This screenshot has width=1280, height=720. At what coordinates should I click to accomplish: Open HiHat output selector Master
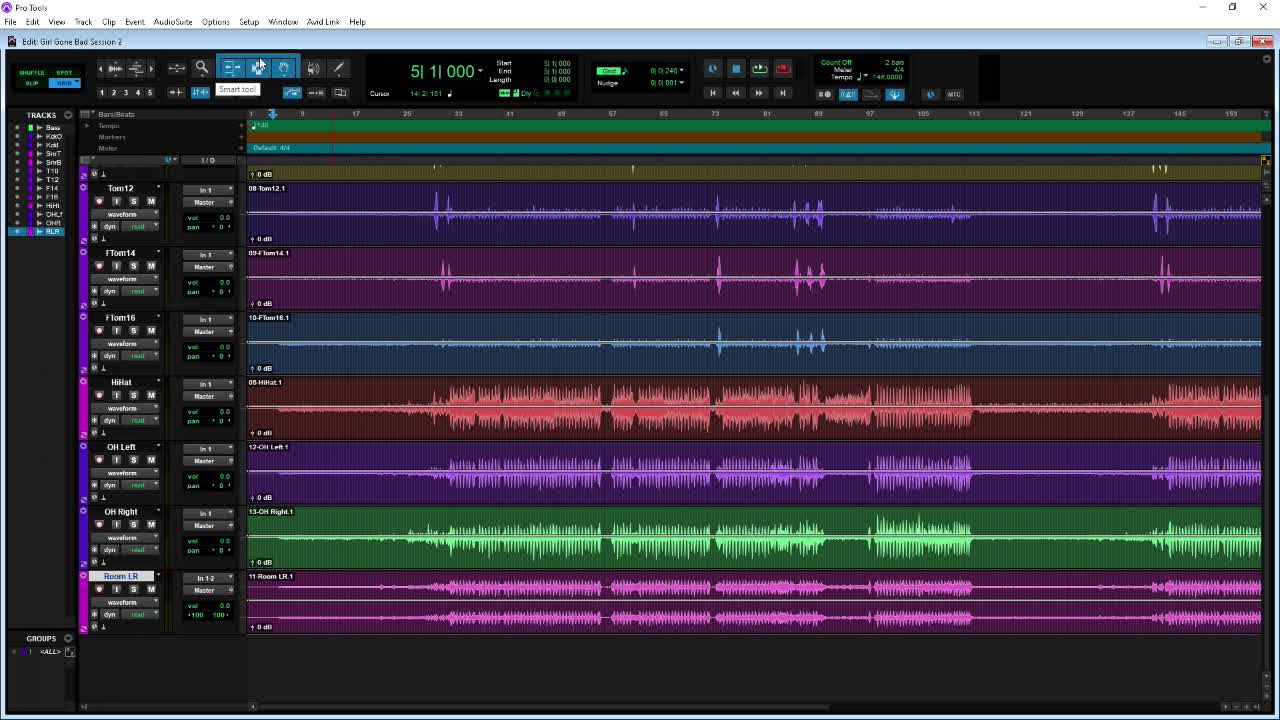coord(207,396)
